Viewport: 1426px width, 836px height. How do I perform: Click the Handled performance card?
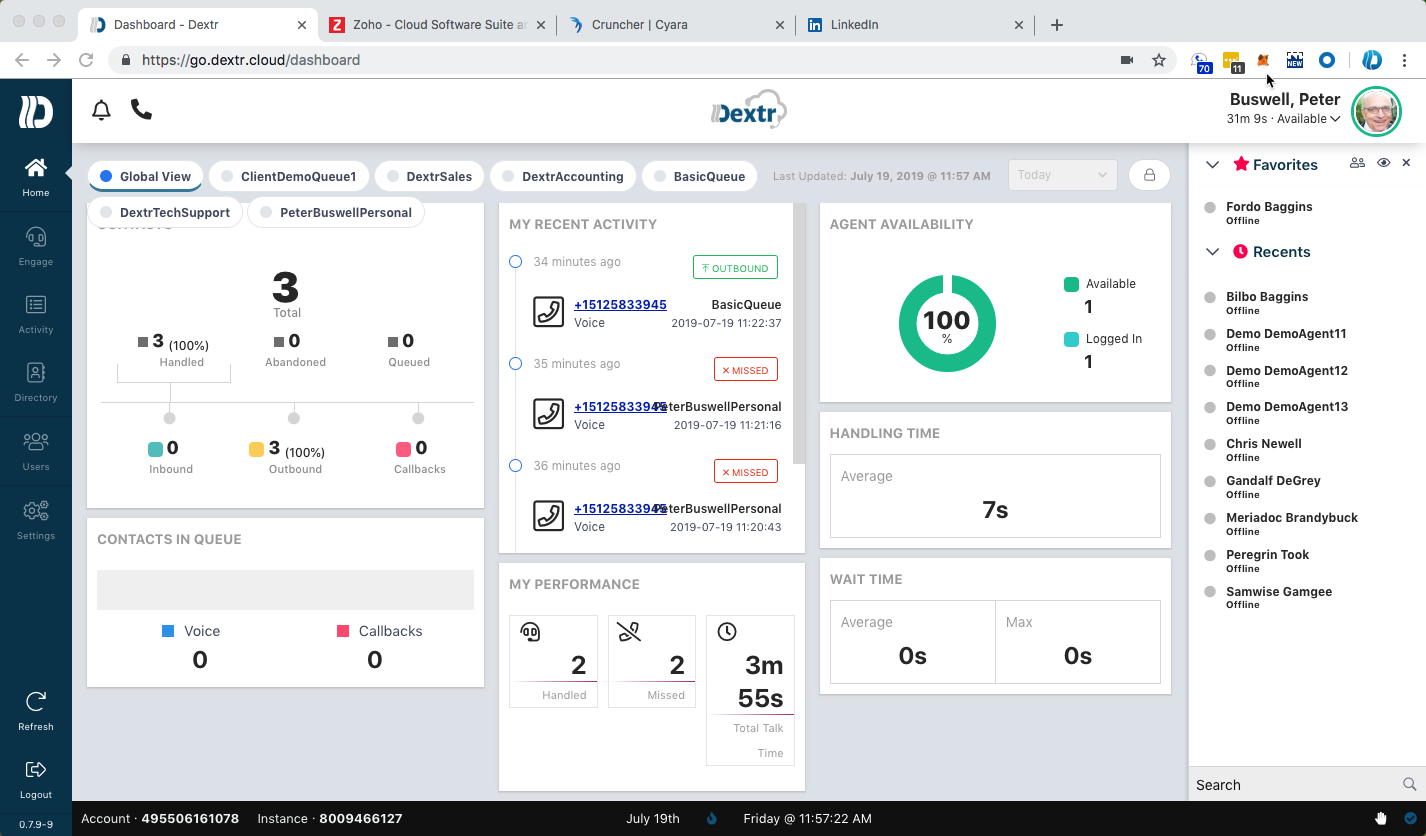(x=553, y=661)
